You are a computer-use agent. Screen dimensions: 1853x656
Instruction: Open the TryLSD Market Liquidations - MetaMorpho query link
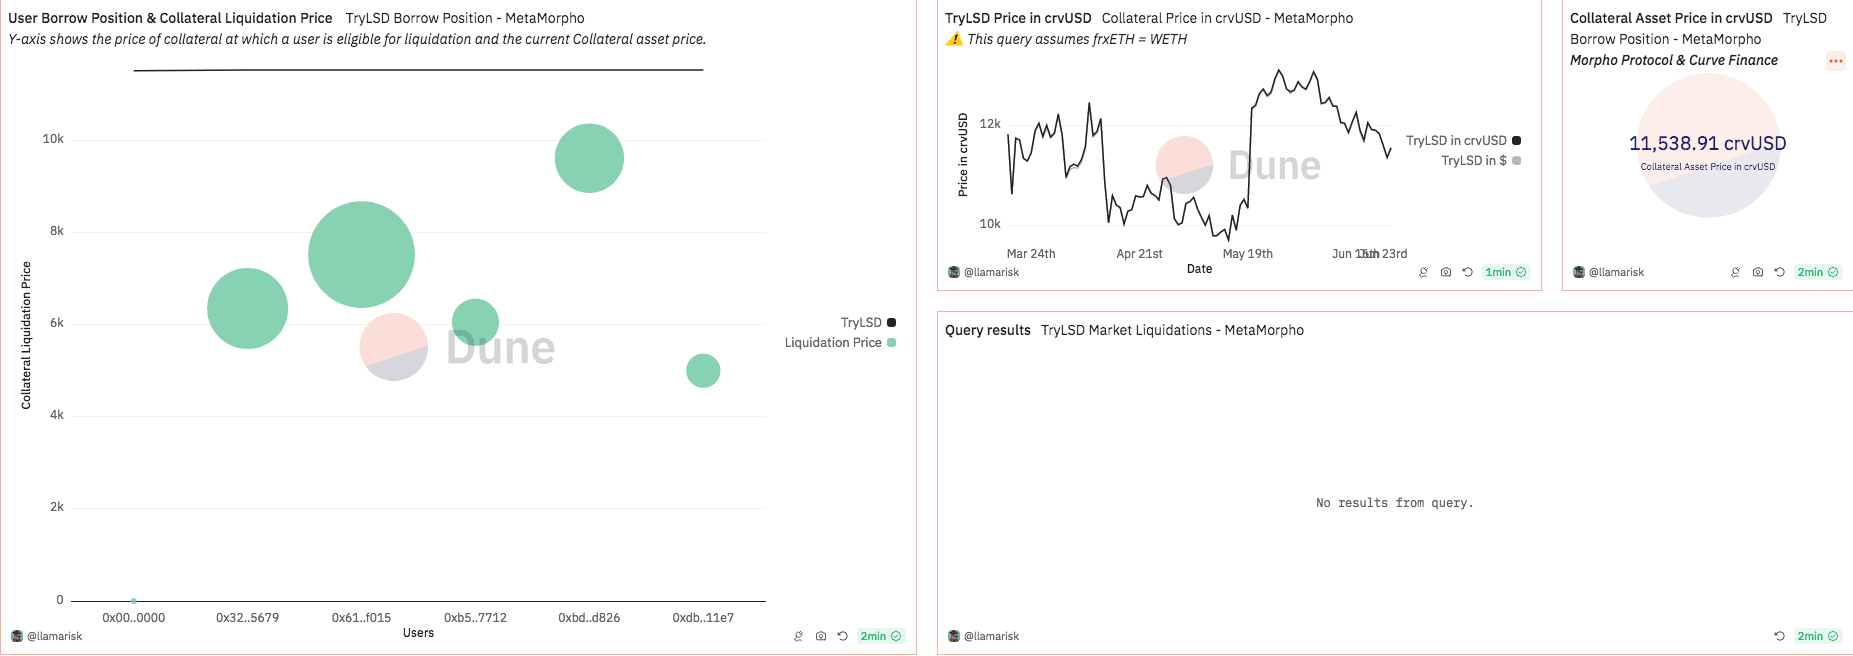(x=1172, y=330)
